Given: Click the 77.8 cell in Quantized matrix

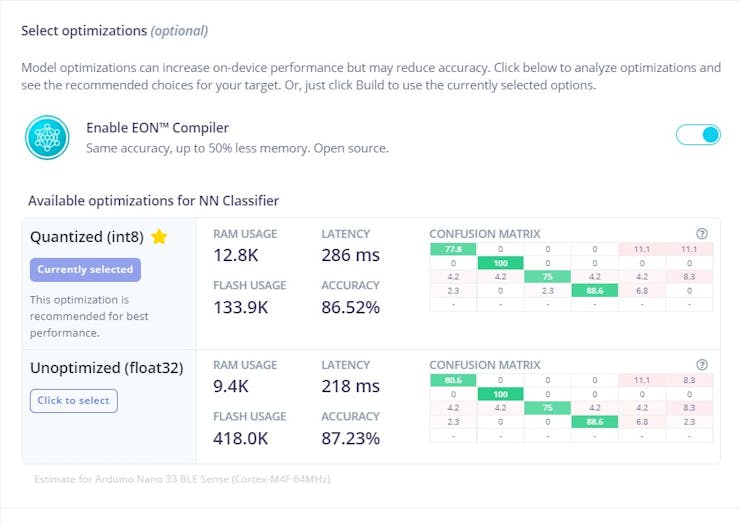Looking at the screenshot, I should point(453,249).
